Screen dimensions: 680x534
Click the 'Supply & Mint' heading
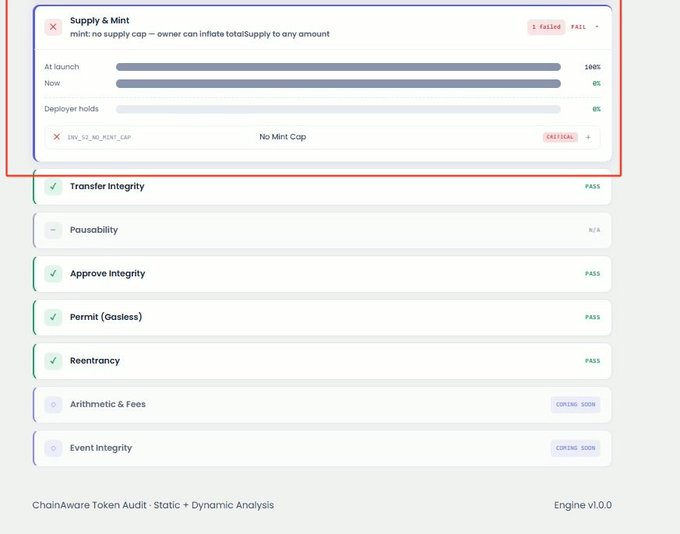point(100,20)
